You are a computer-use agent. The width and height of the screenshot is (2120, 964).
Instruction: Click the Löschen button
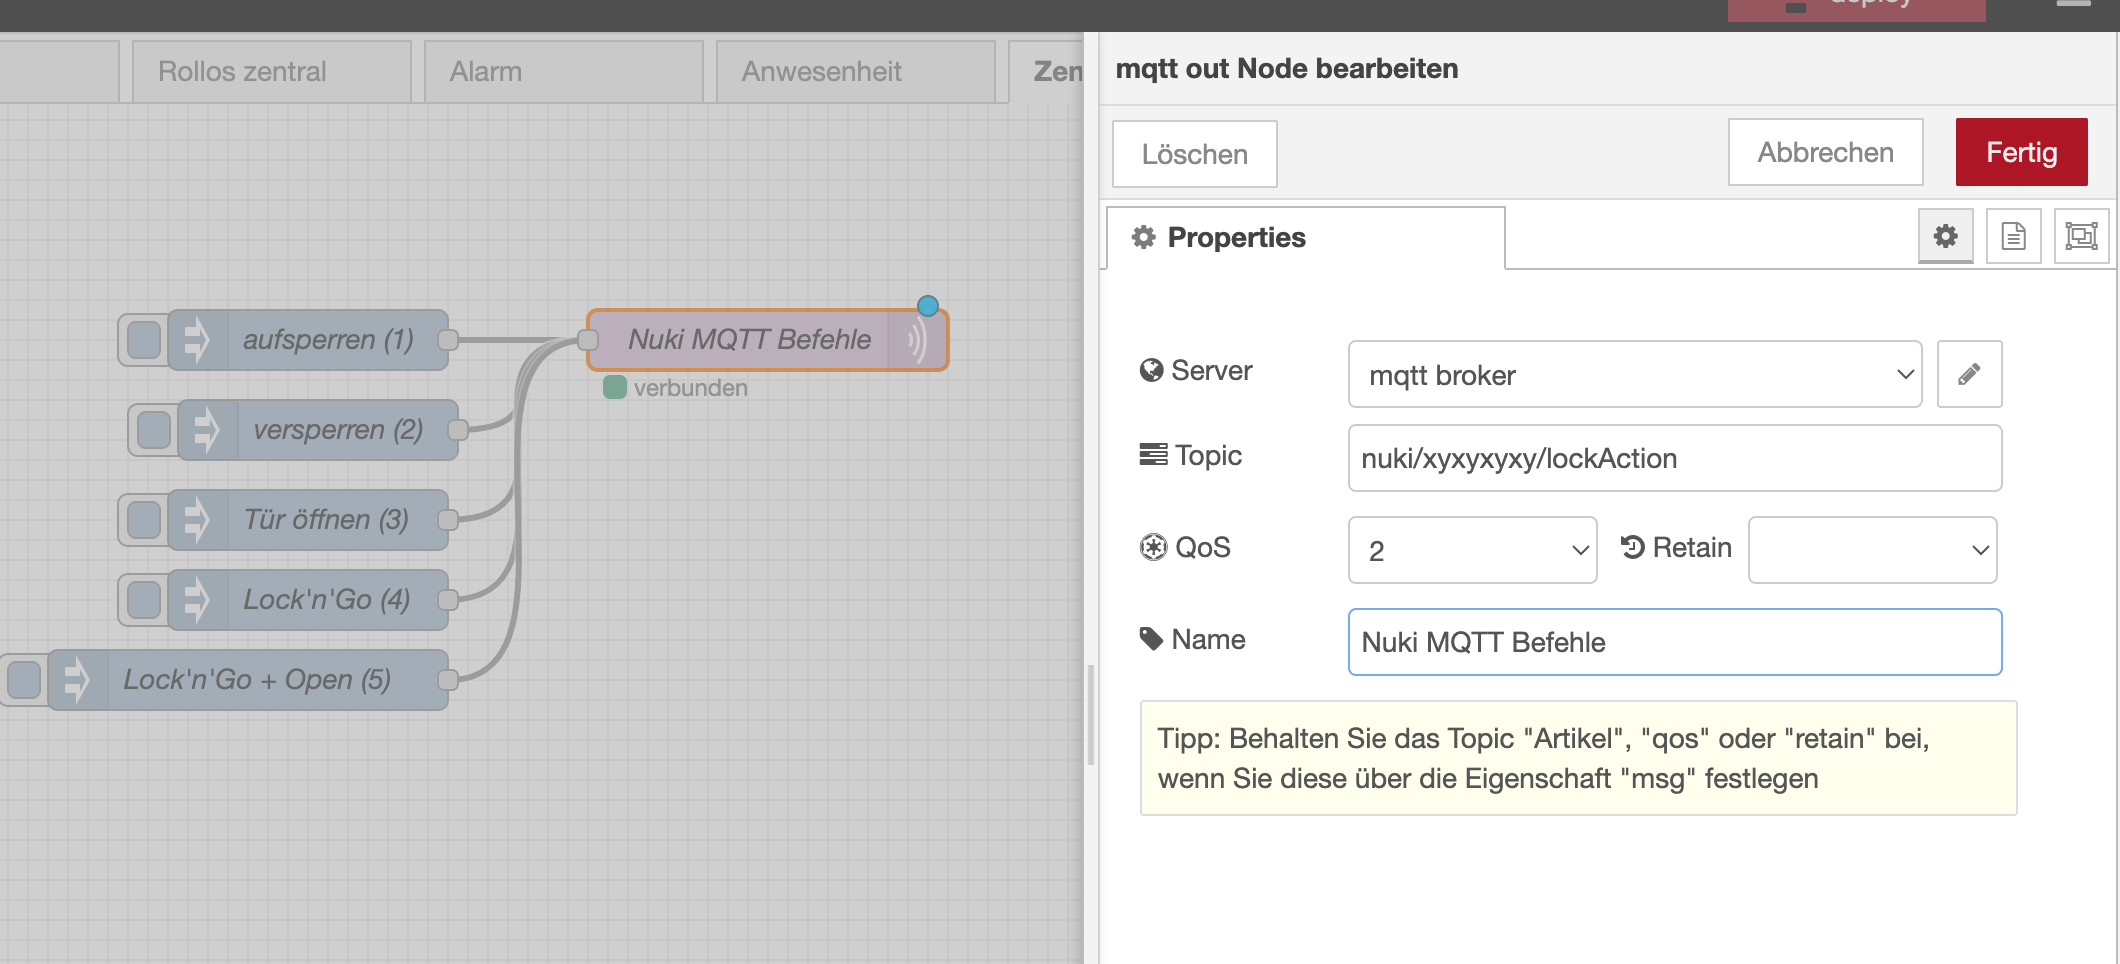tap(1194, 154)
